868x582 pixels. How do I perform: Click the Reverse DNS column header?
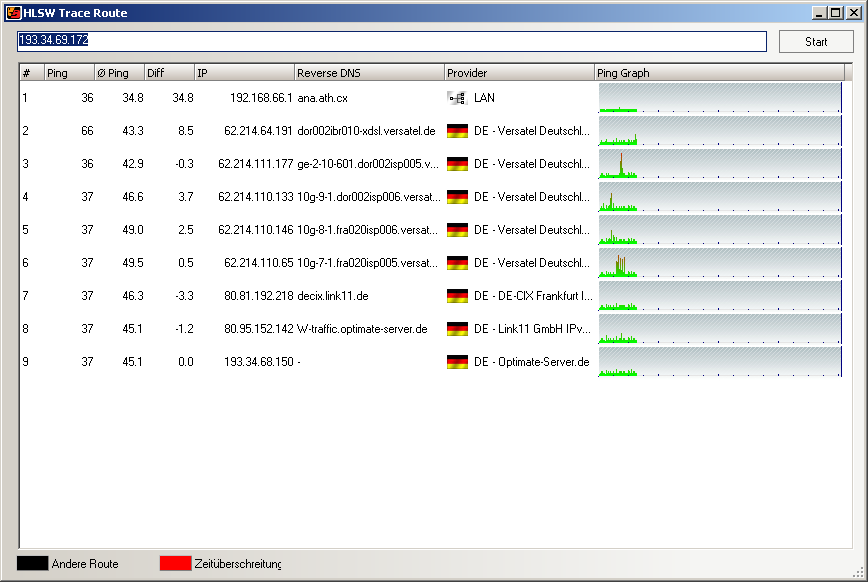369,73
